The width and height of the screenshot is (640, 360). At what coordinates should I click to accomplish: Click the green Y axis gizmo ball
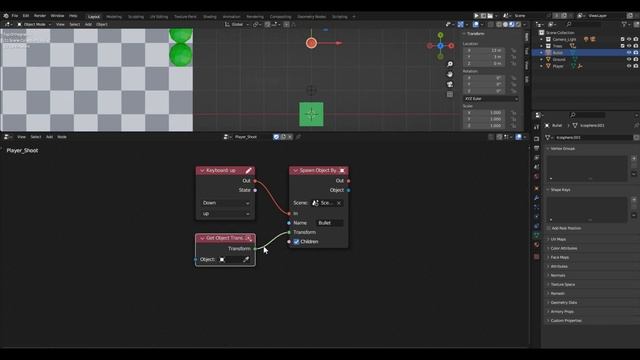point(440,35)
